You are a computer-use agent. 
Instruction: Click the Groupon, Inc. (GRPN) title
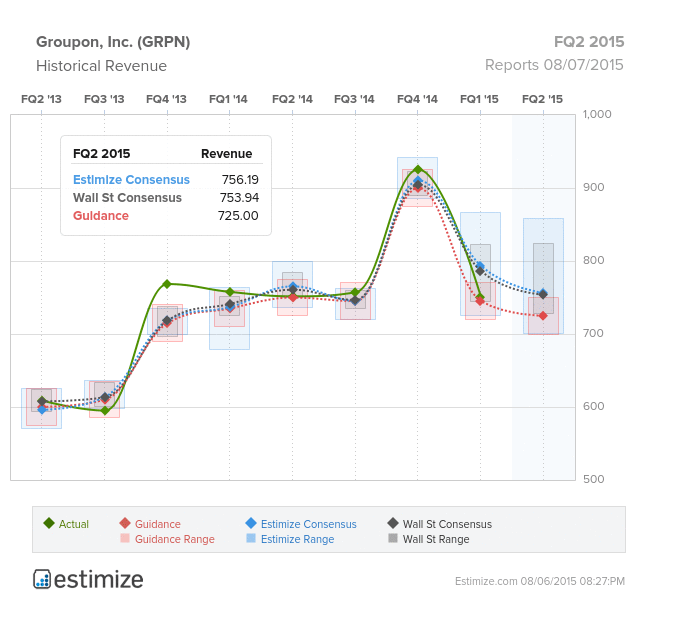(x=113, y=42)
